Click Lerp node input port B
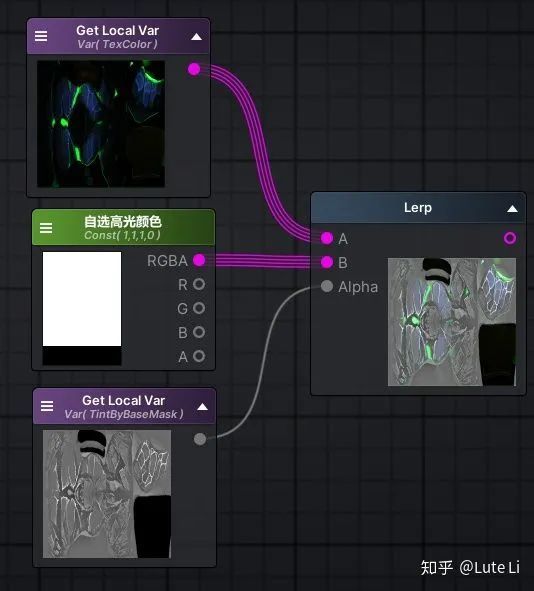Image resolution: width=534 pixels, height=591 pixels. (327, 262)
